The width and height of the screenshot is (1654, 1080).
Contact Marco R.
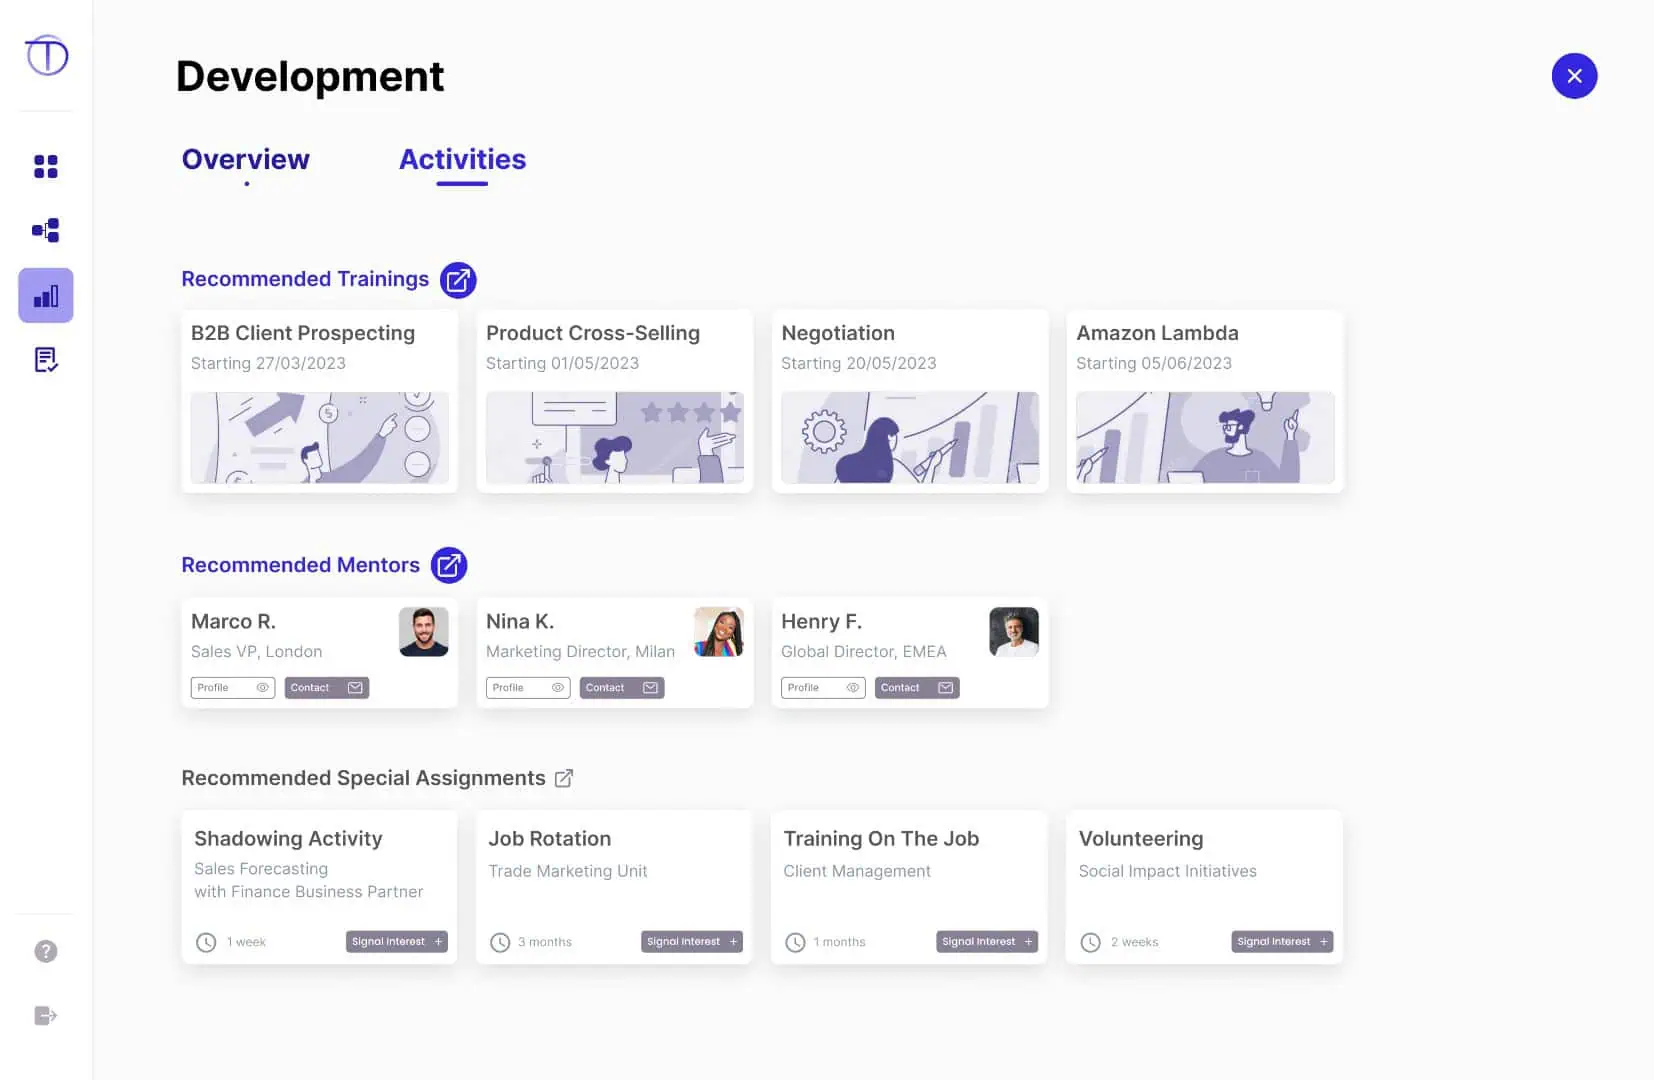coord(327,688)
